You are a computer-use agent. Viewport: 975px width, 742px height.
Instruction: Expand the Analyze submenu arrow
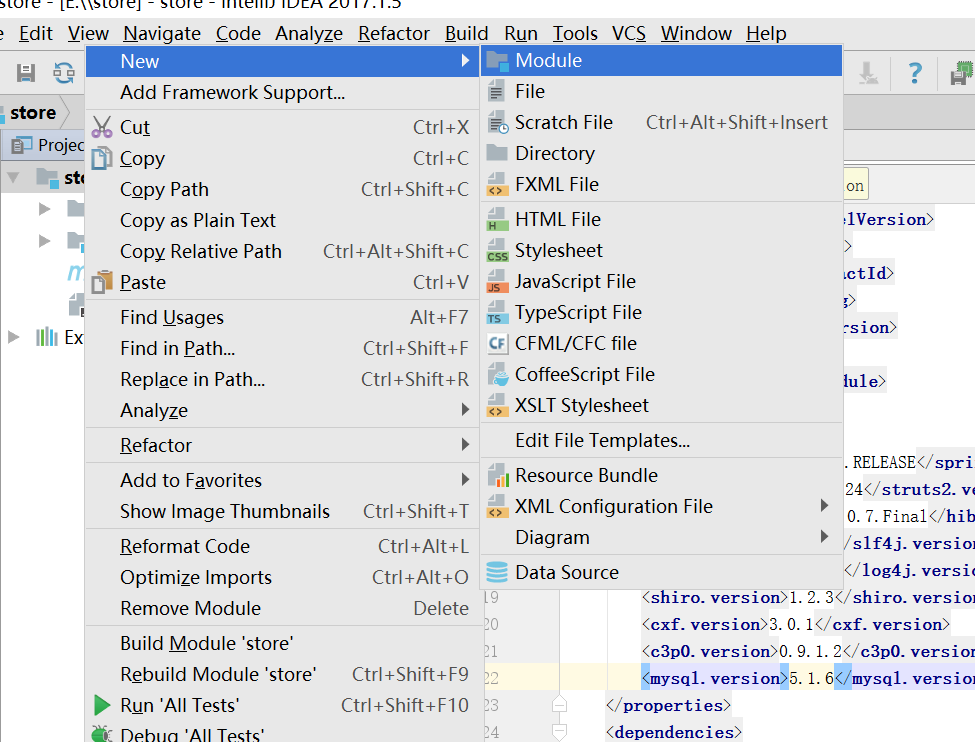(x=465, y=409)
